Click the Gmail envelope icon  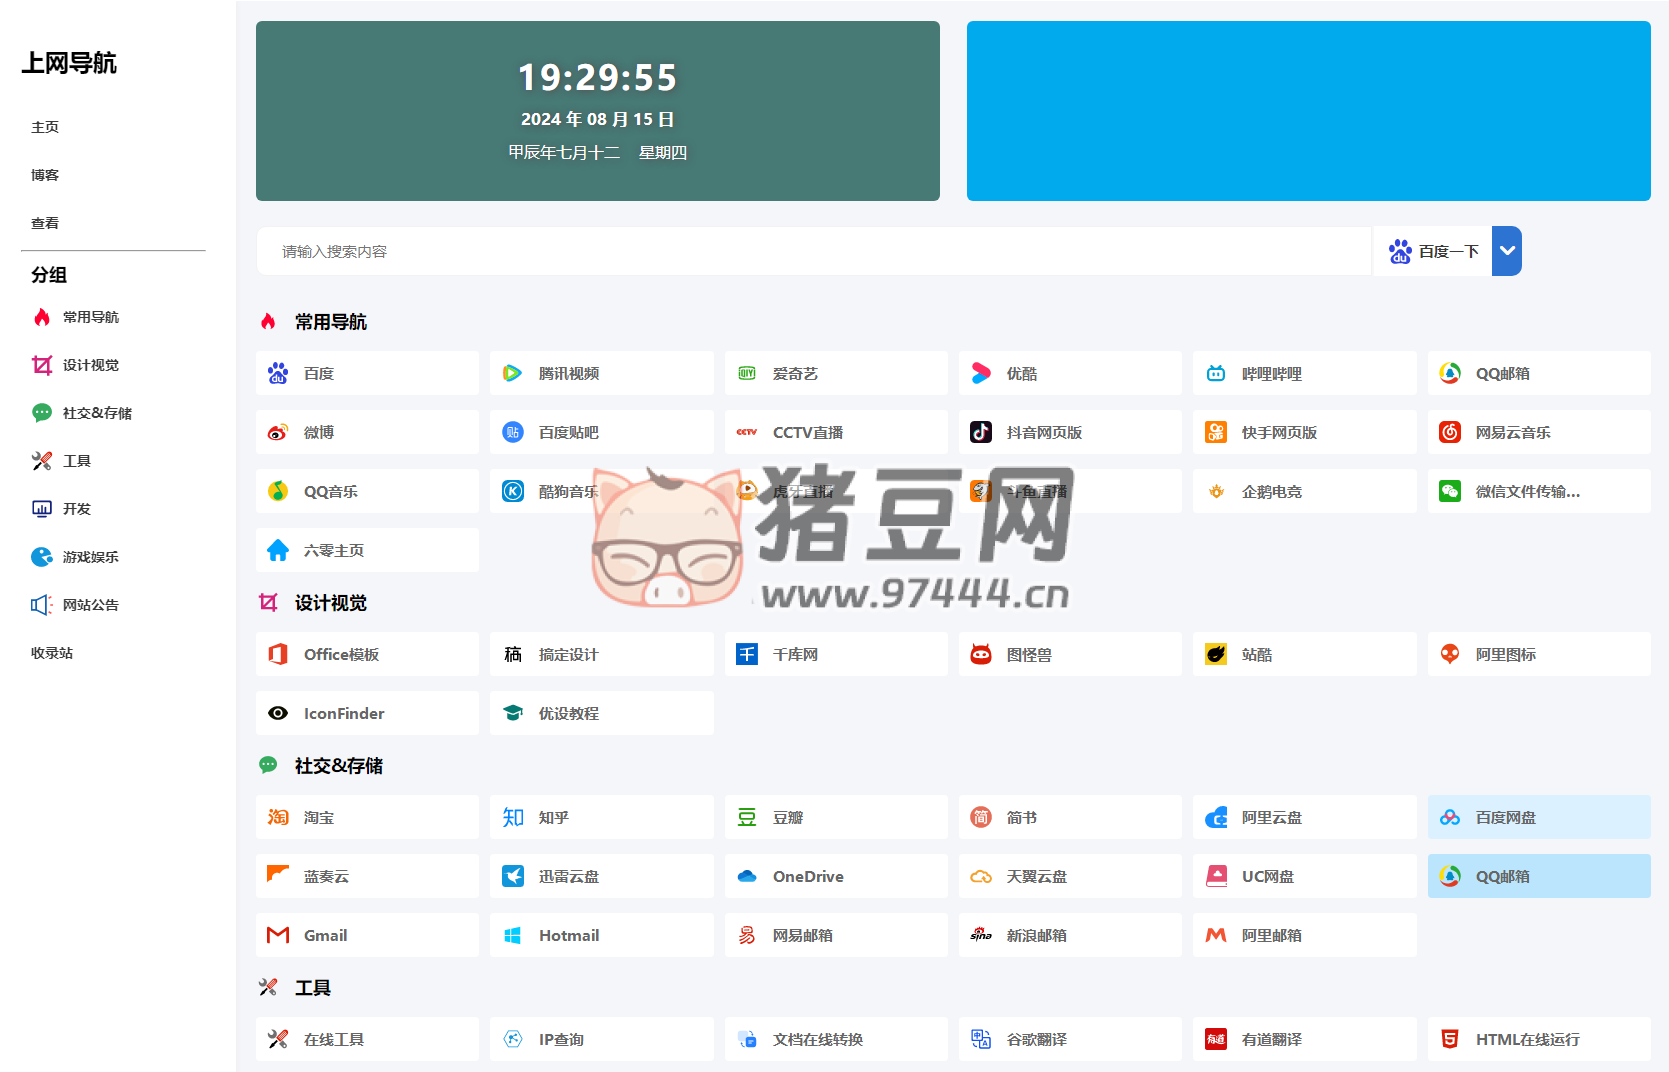coord(278,935)
